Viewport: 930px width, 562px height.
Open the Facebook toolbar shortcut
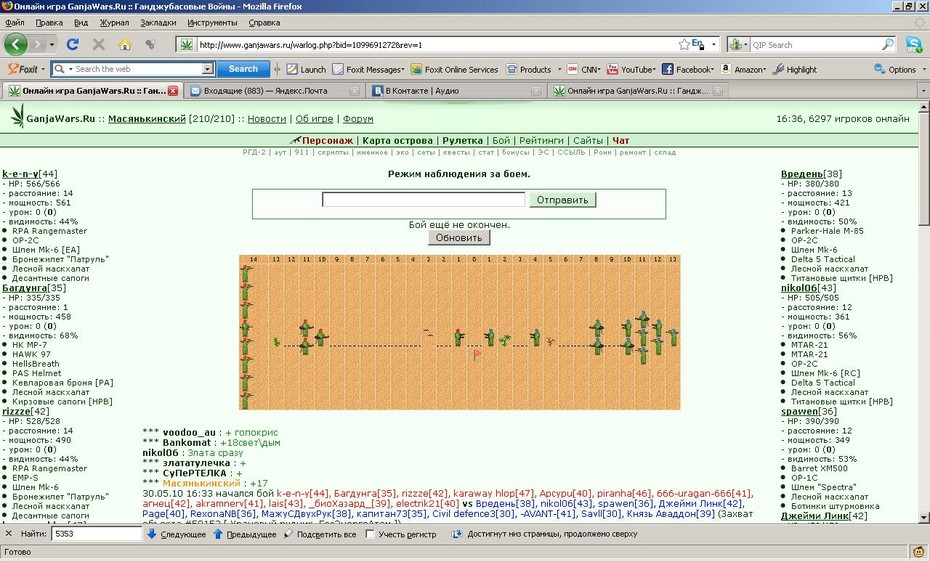tap(687, 69)
